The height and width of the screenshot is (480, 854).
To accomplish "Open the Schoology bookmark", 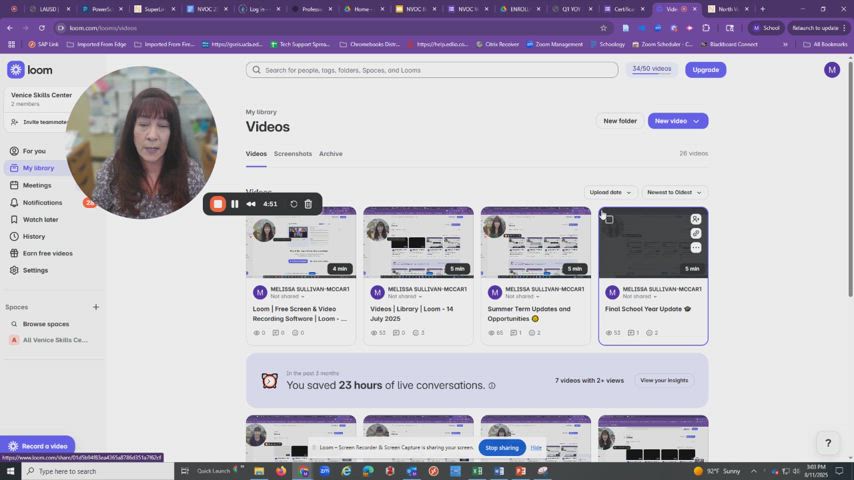I will (608, 44).
